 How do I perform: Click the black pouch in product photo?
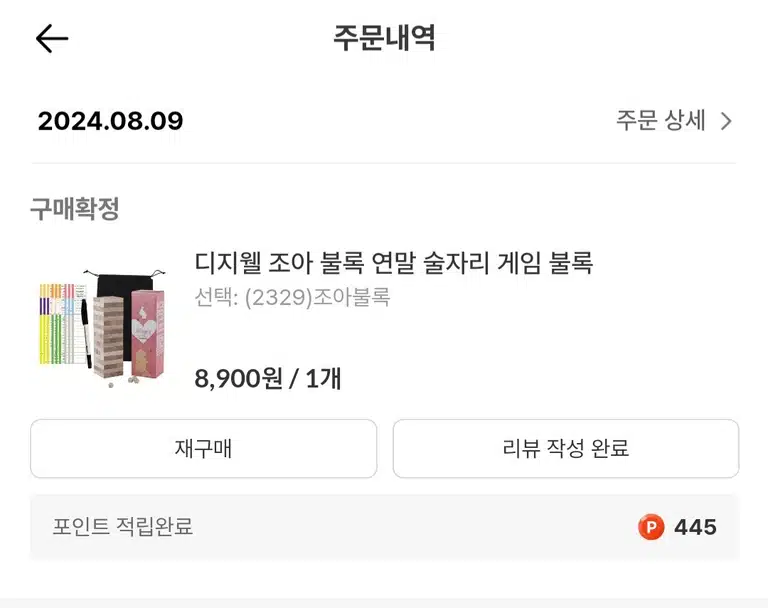(x=125, y=294)
